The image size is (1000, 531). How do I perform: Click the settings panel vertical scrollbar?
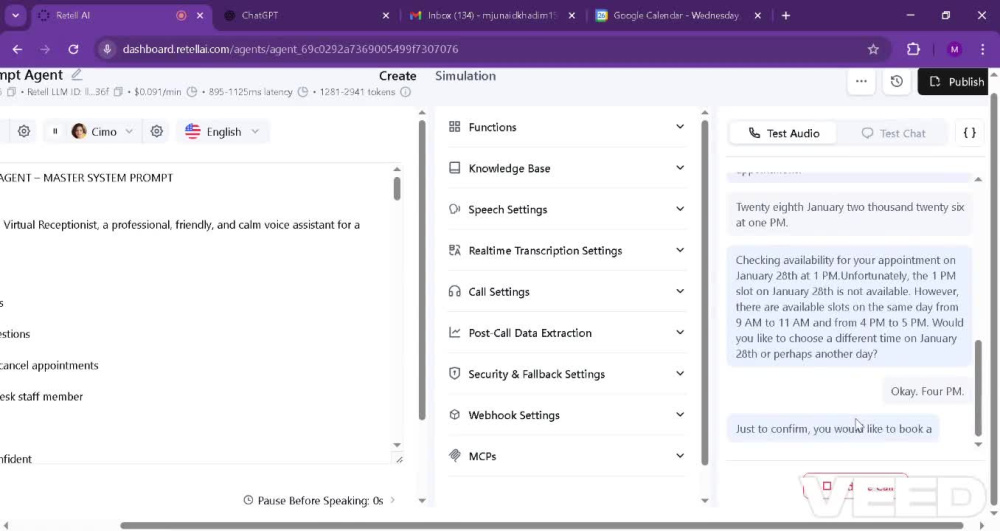point(705,293)
